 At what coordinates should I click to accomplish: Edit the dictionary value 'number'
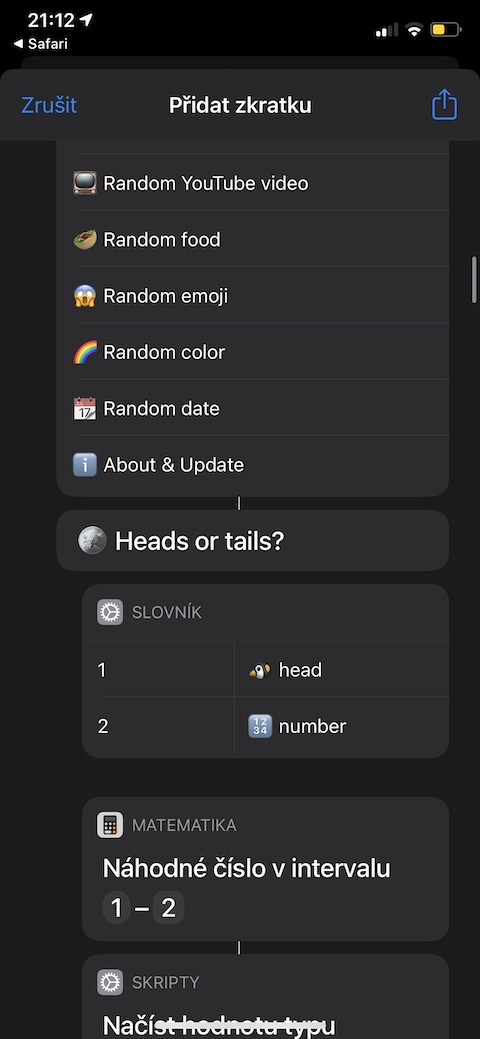click(x=341, y=726)
